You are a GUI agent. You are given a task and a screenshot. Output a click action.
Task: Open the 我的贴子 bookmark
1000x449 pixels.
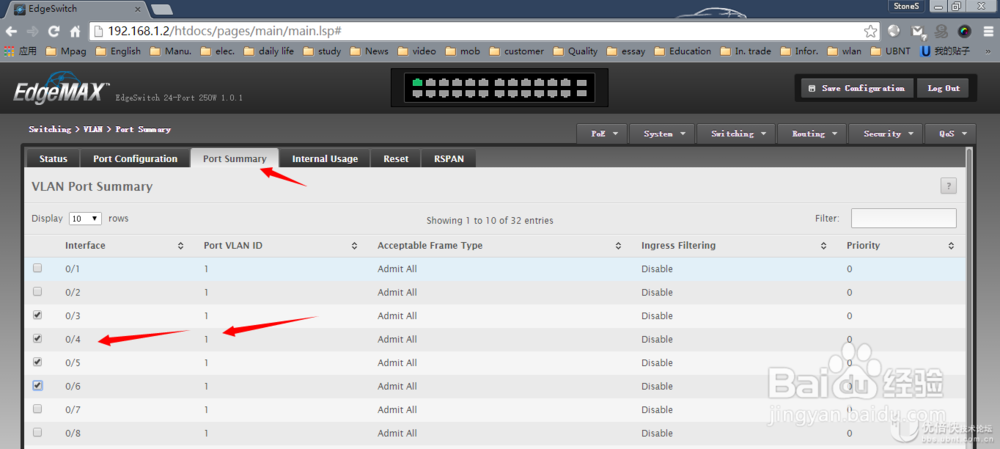[945, 51]
